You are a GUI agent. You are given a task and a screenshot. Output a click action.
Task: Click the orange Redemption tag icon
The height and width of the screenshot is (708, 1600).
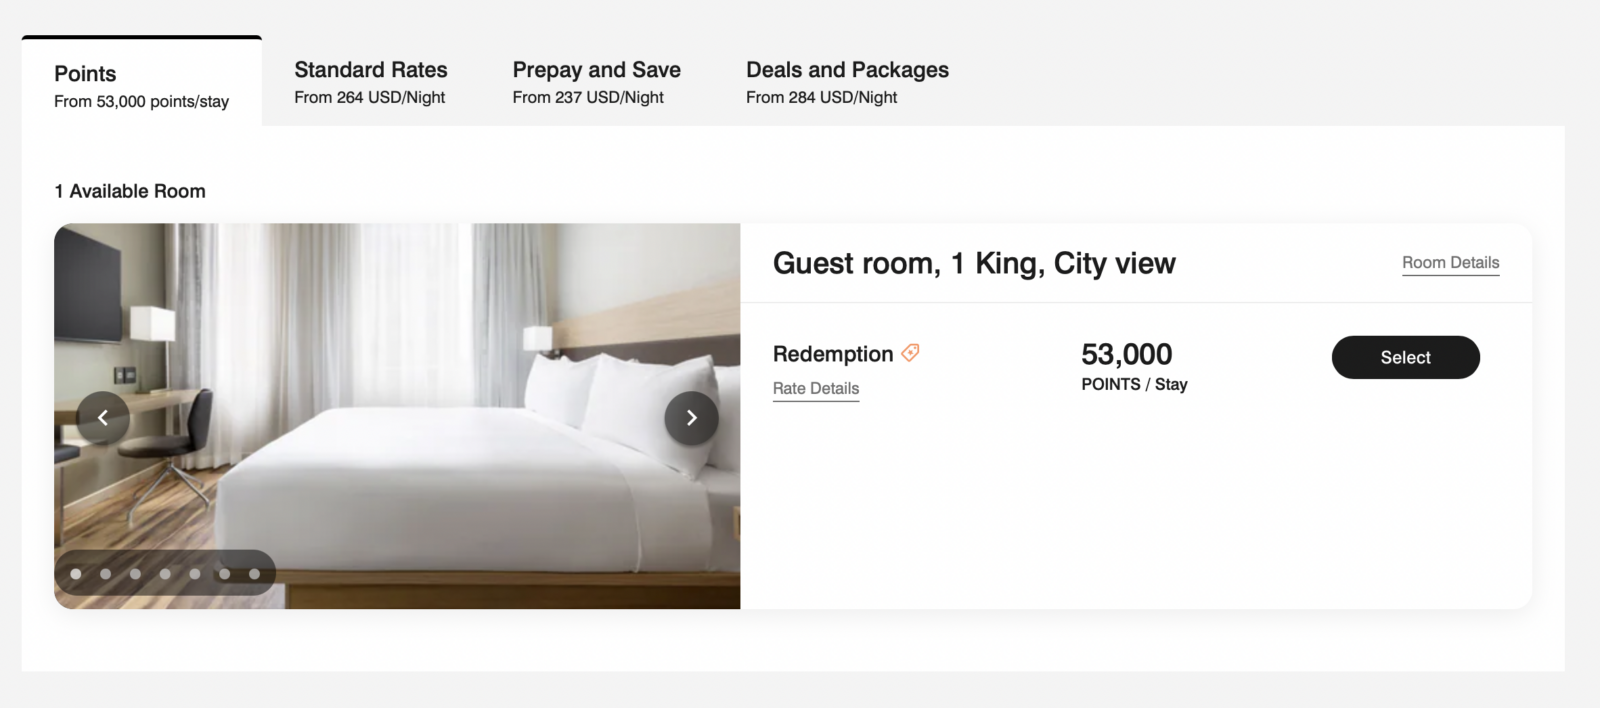[910, 353]
